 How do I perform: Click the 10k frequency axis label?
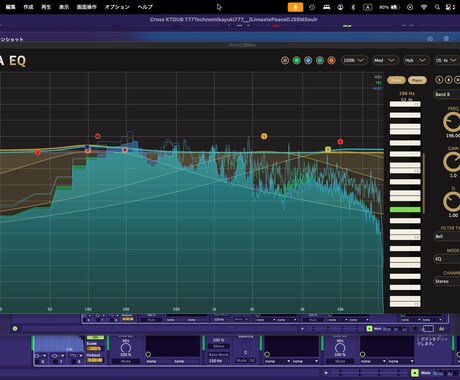(x=340, y=309)
